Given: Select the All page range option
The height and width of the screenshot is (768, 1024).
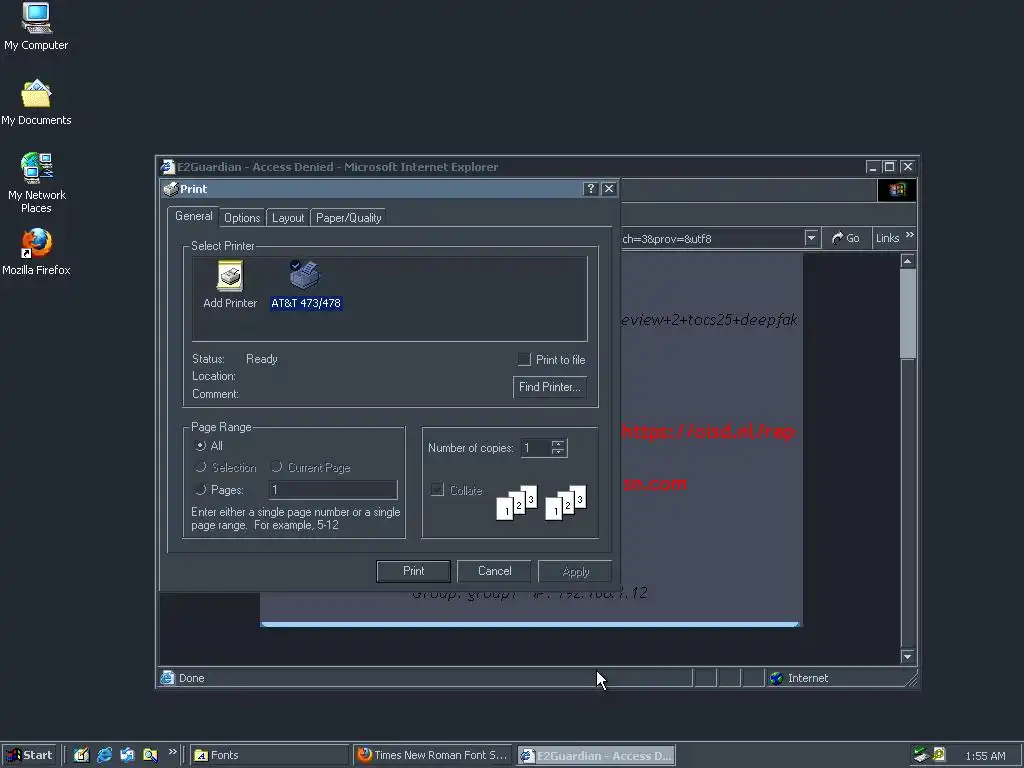Looking at the screenshot, I should pos(200,445).
